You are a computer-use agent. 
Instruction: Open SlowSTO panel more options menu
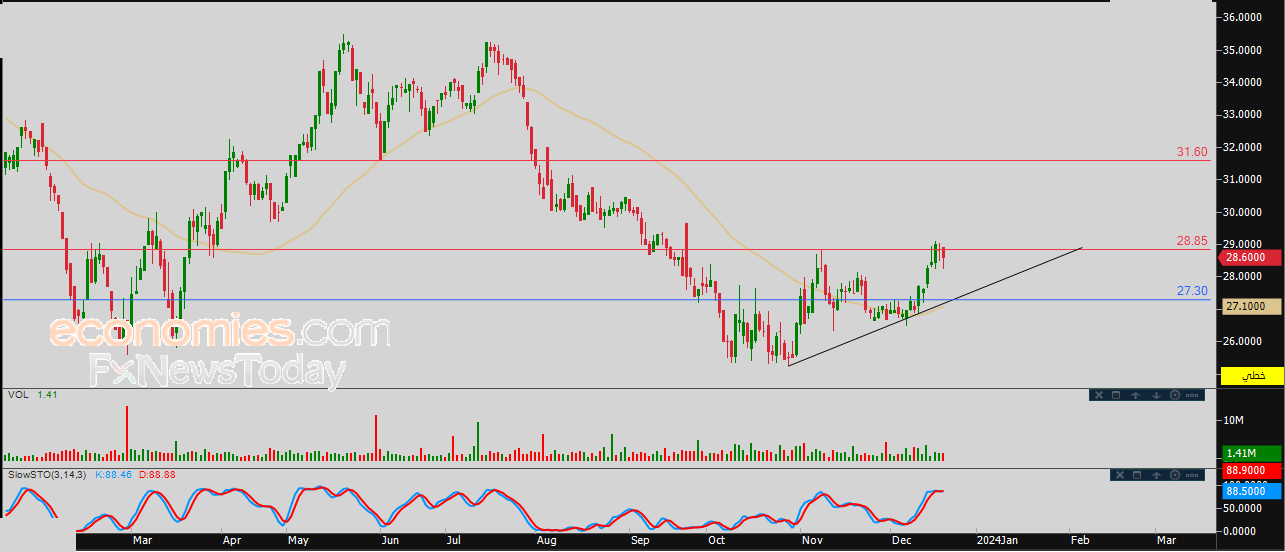(x=1193, y=474)
